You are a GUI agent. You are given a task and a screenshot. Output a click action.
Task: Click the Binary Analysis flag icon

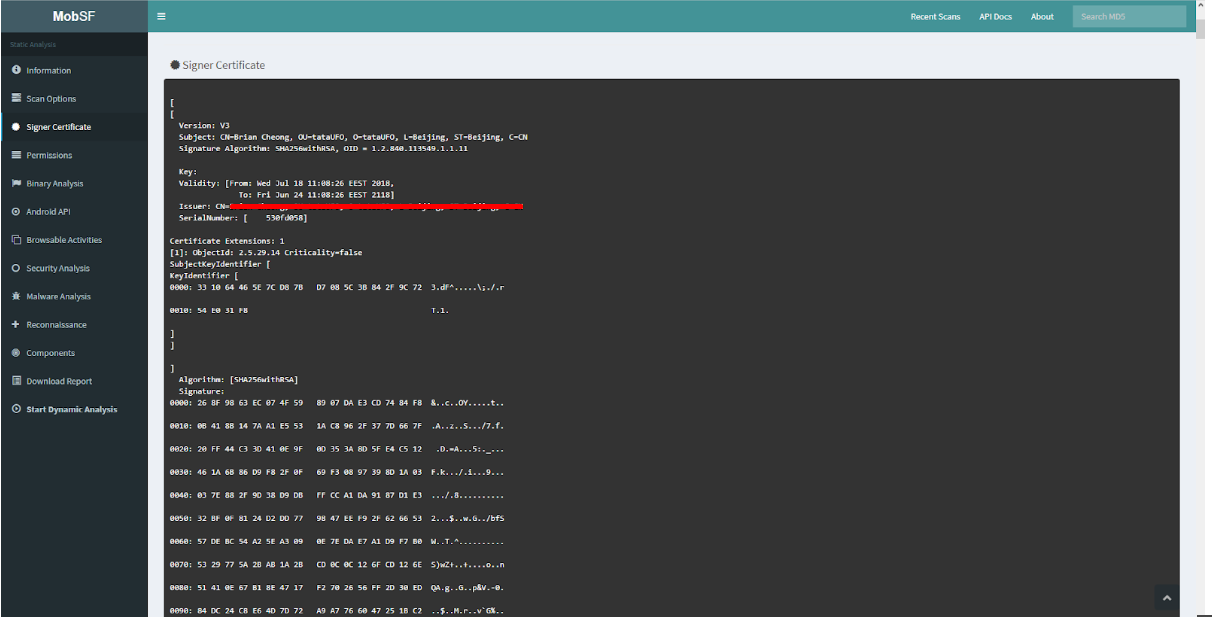coord(16,183)
